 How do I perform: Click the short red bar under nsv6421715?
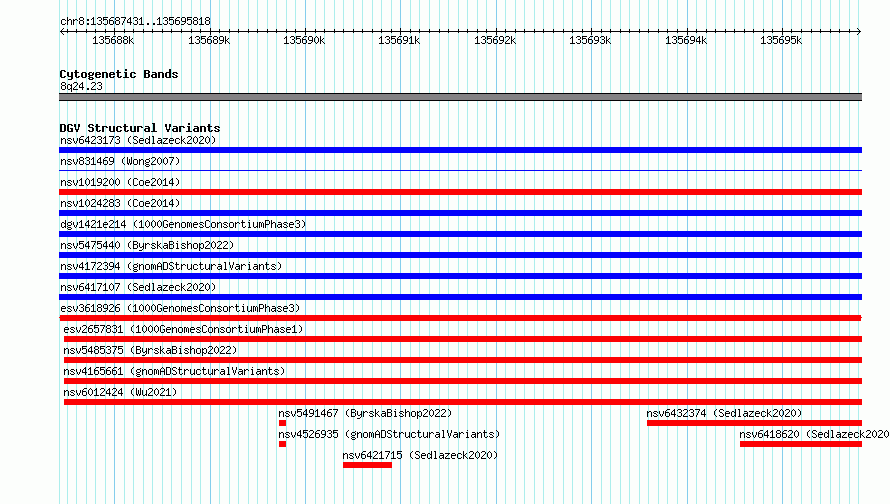point(367,465)
